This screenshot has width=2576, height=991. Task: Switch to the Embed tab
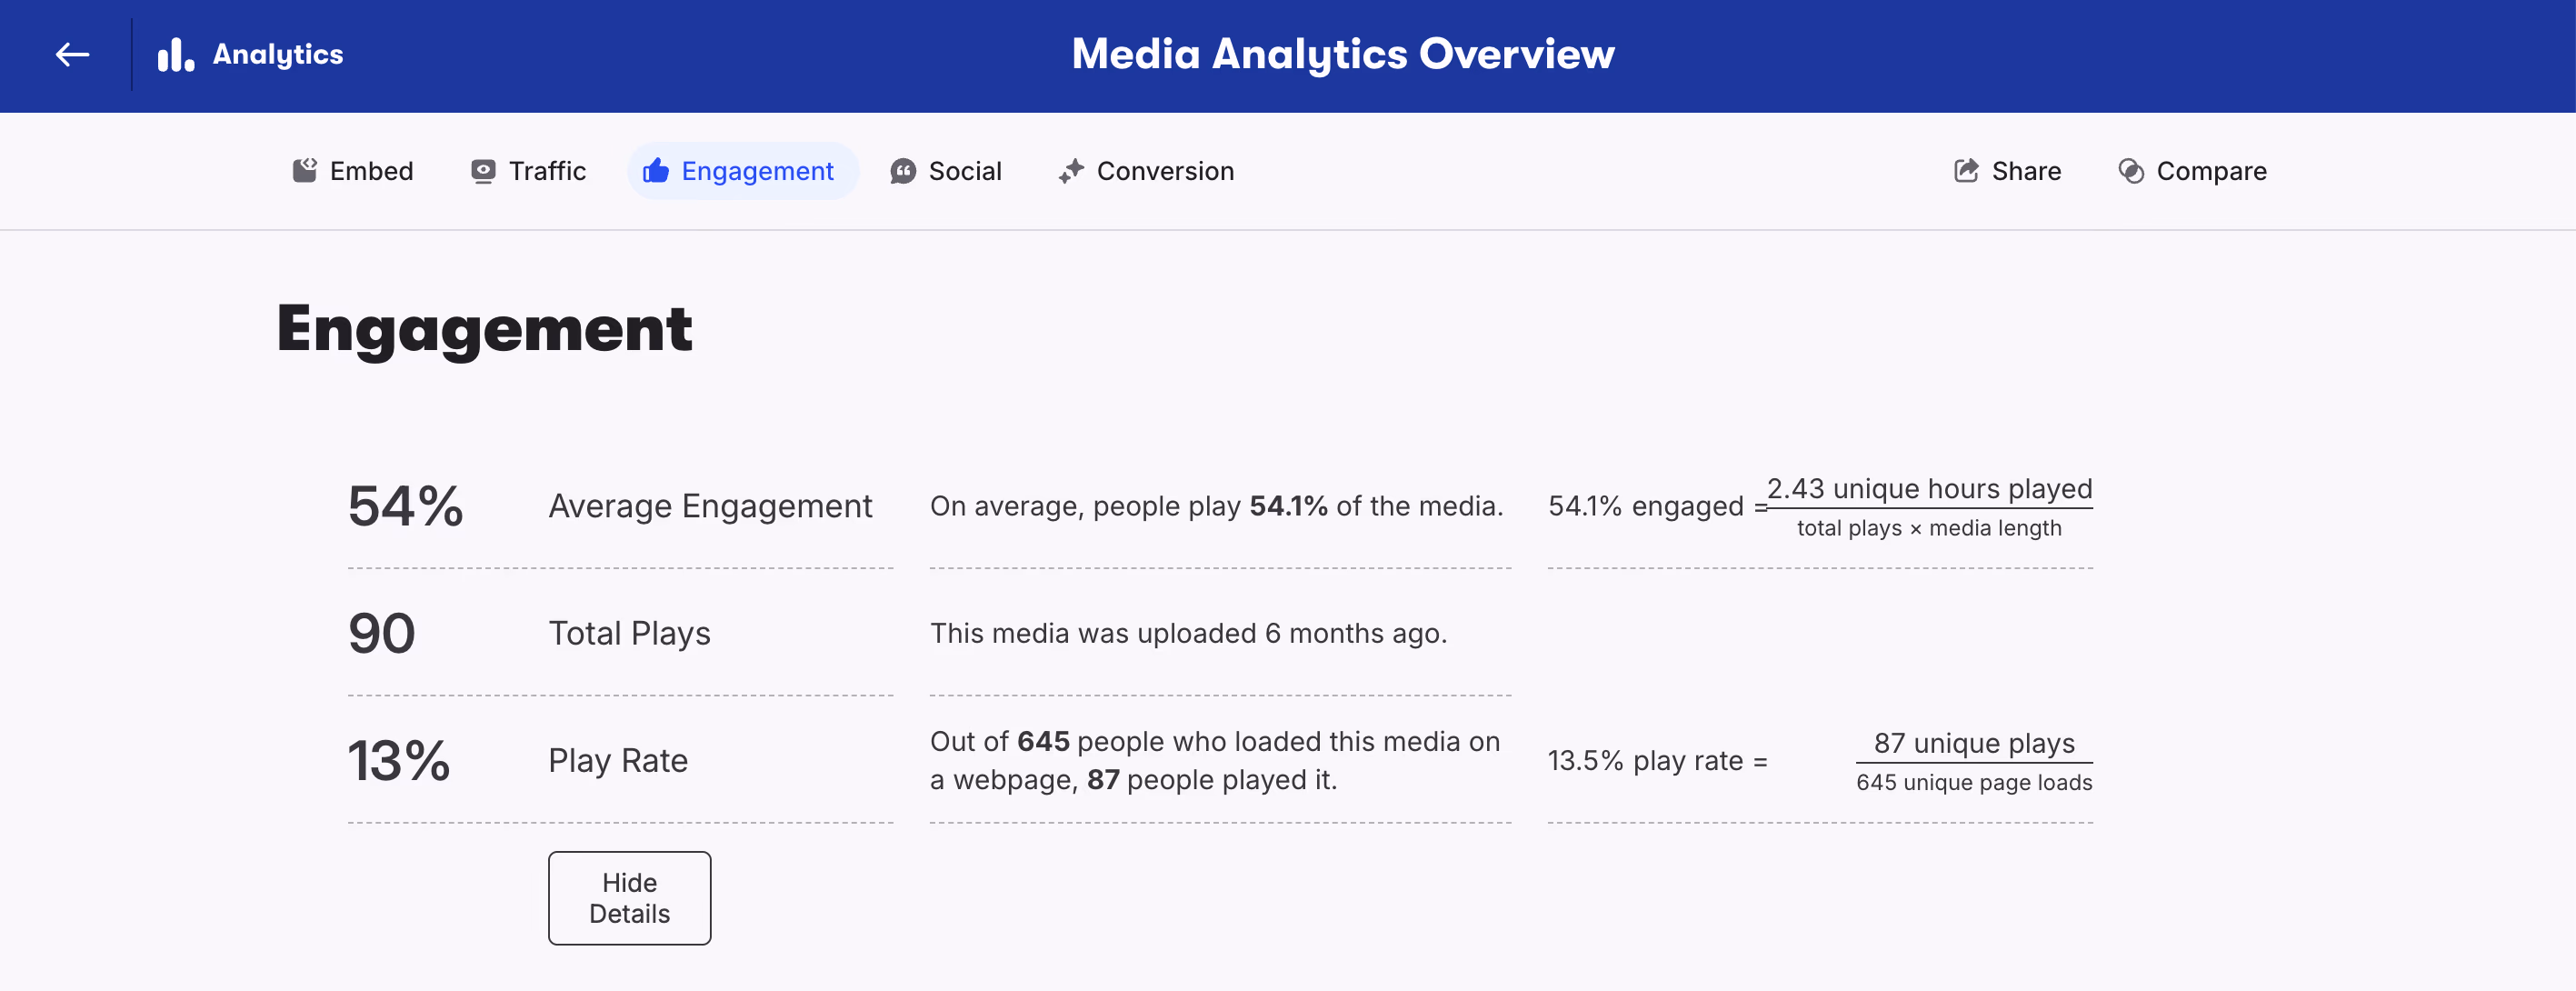tap(352, 171)
